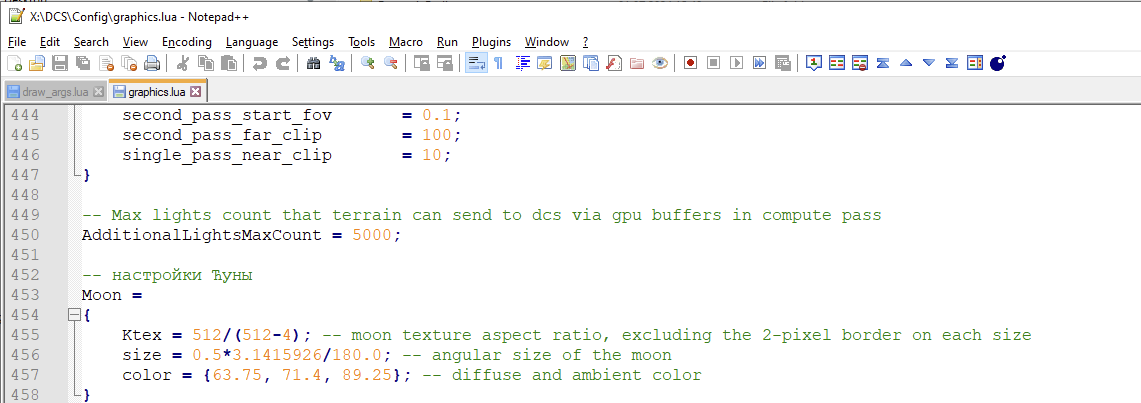The image size is (1141, 403).
Task: Close the current document via toolbar icon
Action: (106, 63)
